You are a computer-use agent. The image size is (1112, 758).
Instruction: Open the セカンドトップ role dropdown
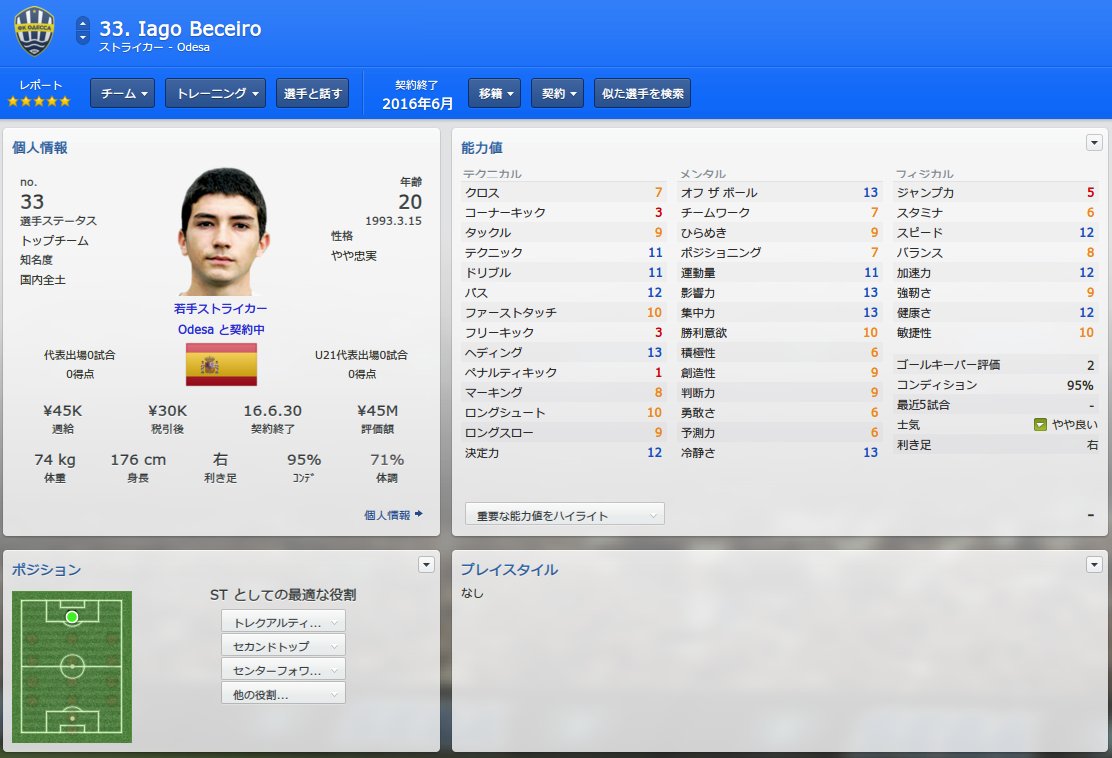(x=283, y=646)
